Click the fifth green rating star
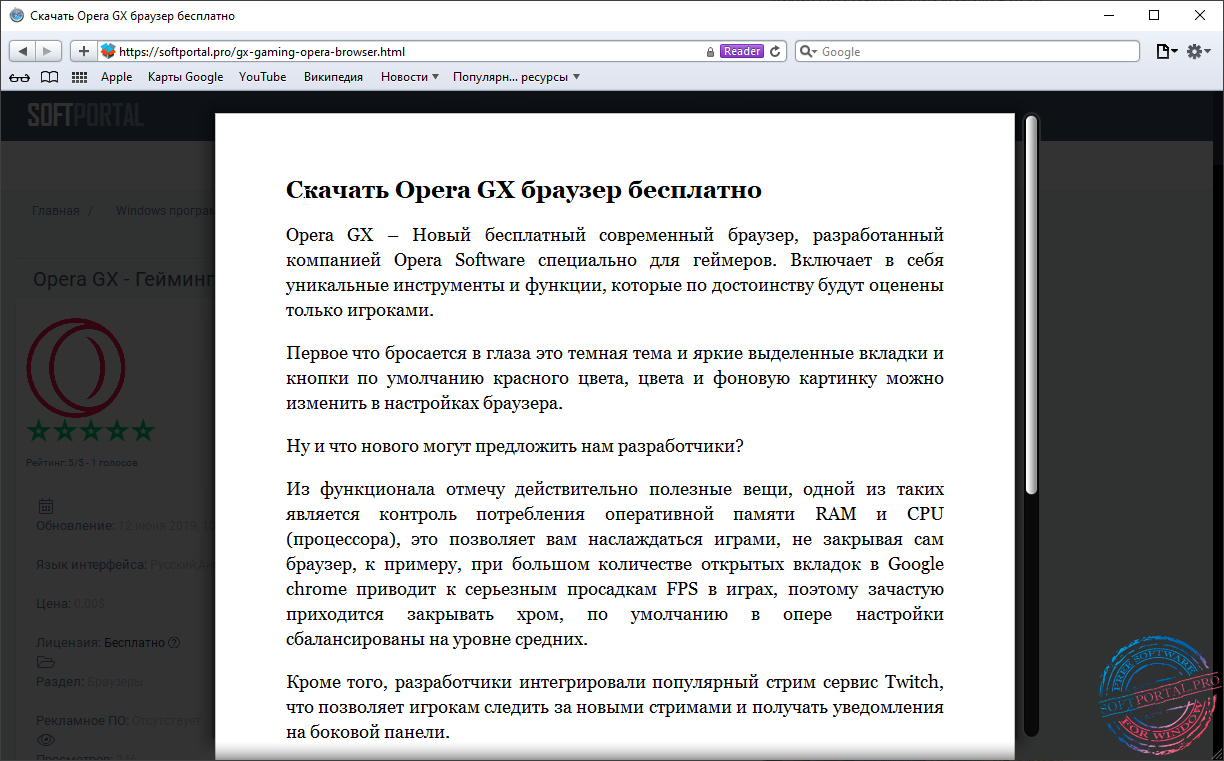Screen dimensions: 1224x761 tap(144, 431)
